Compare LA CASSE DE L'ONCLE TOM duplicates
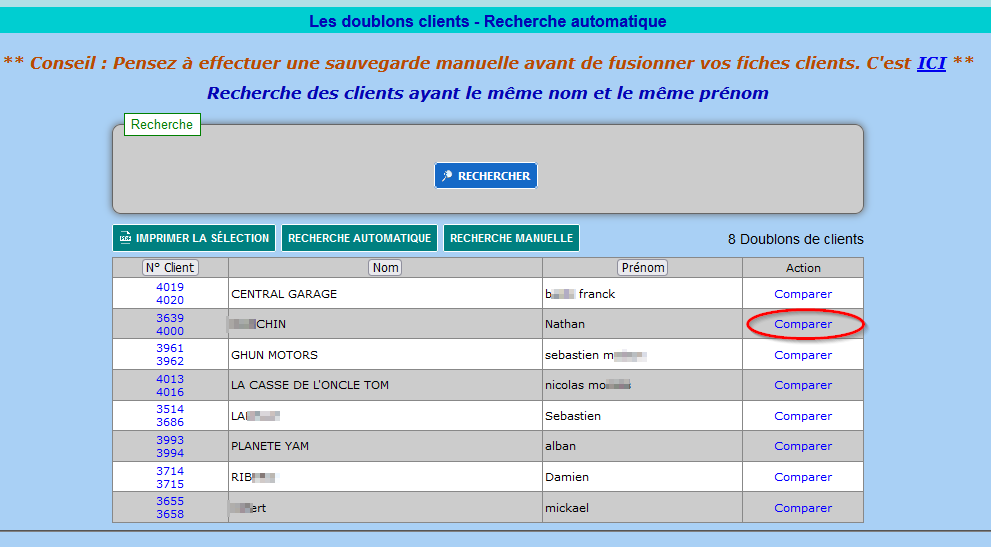 pyautogui.click(x=802, y=385)
